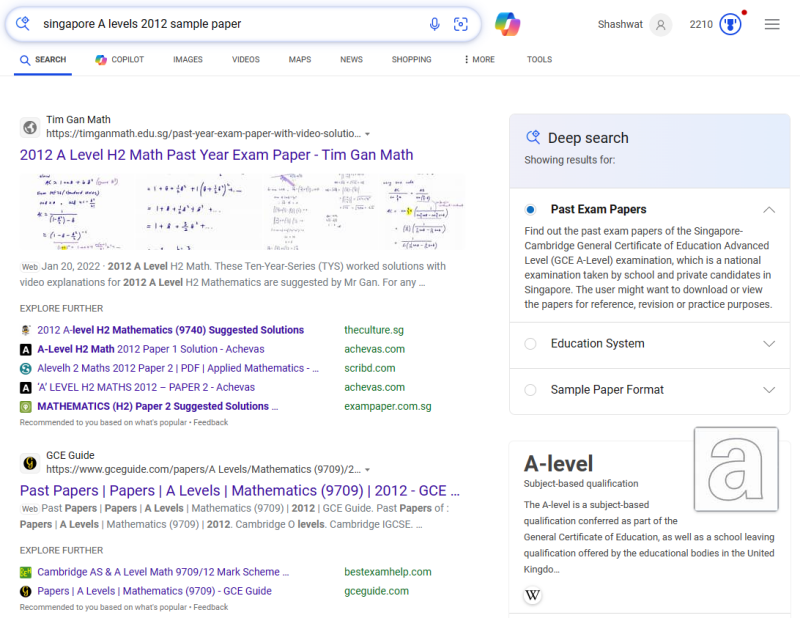This screenshot has width=800, height=618.
Task: Click the microphone voice search icon
Action: [434, 24]
